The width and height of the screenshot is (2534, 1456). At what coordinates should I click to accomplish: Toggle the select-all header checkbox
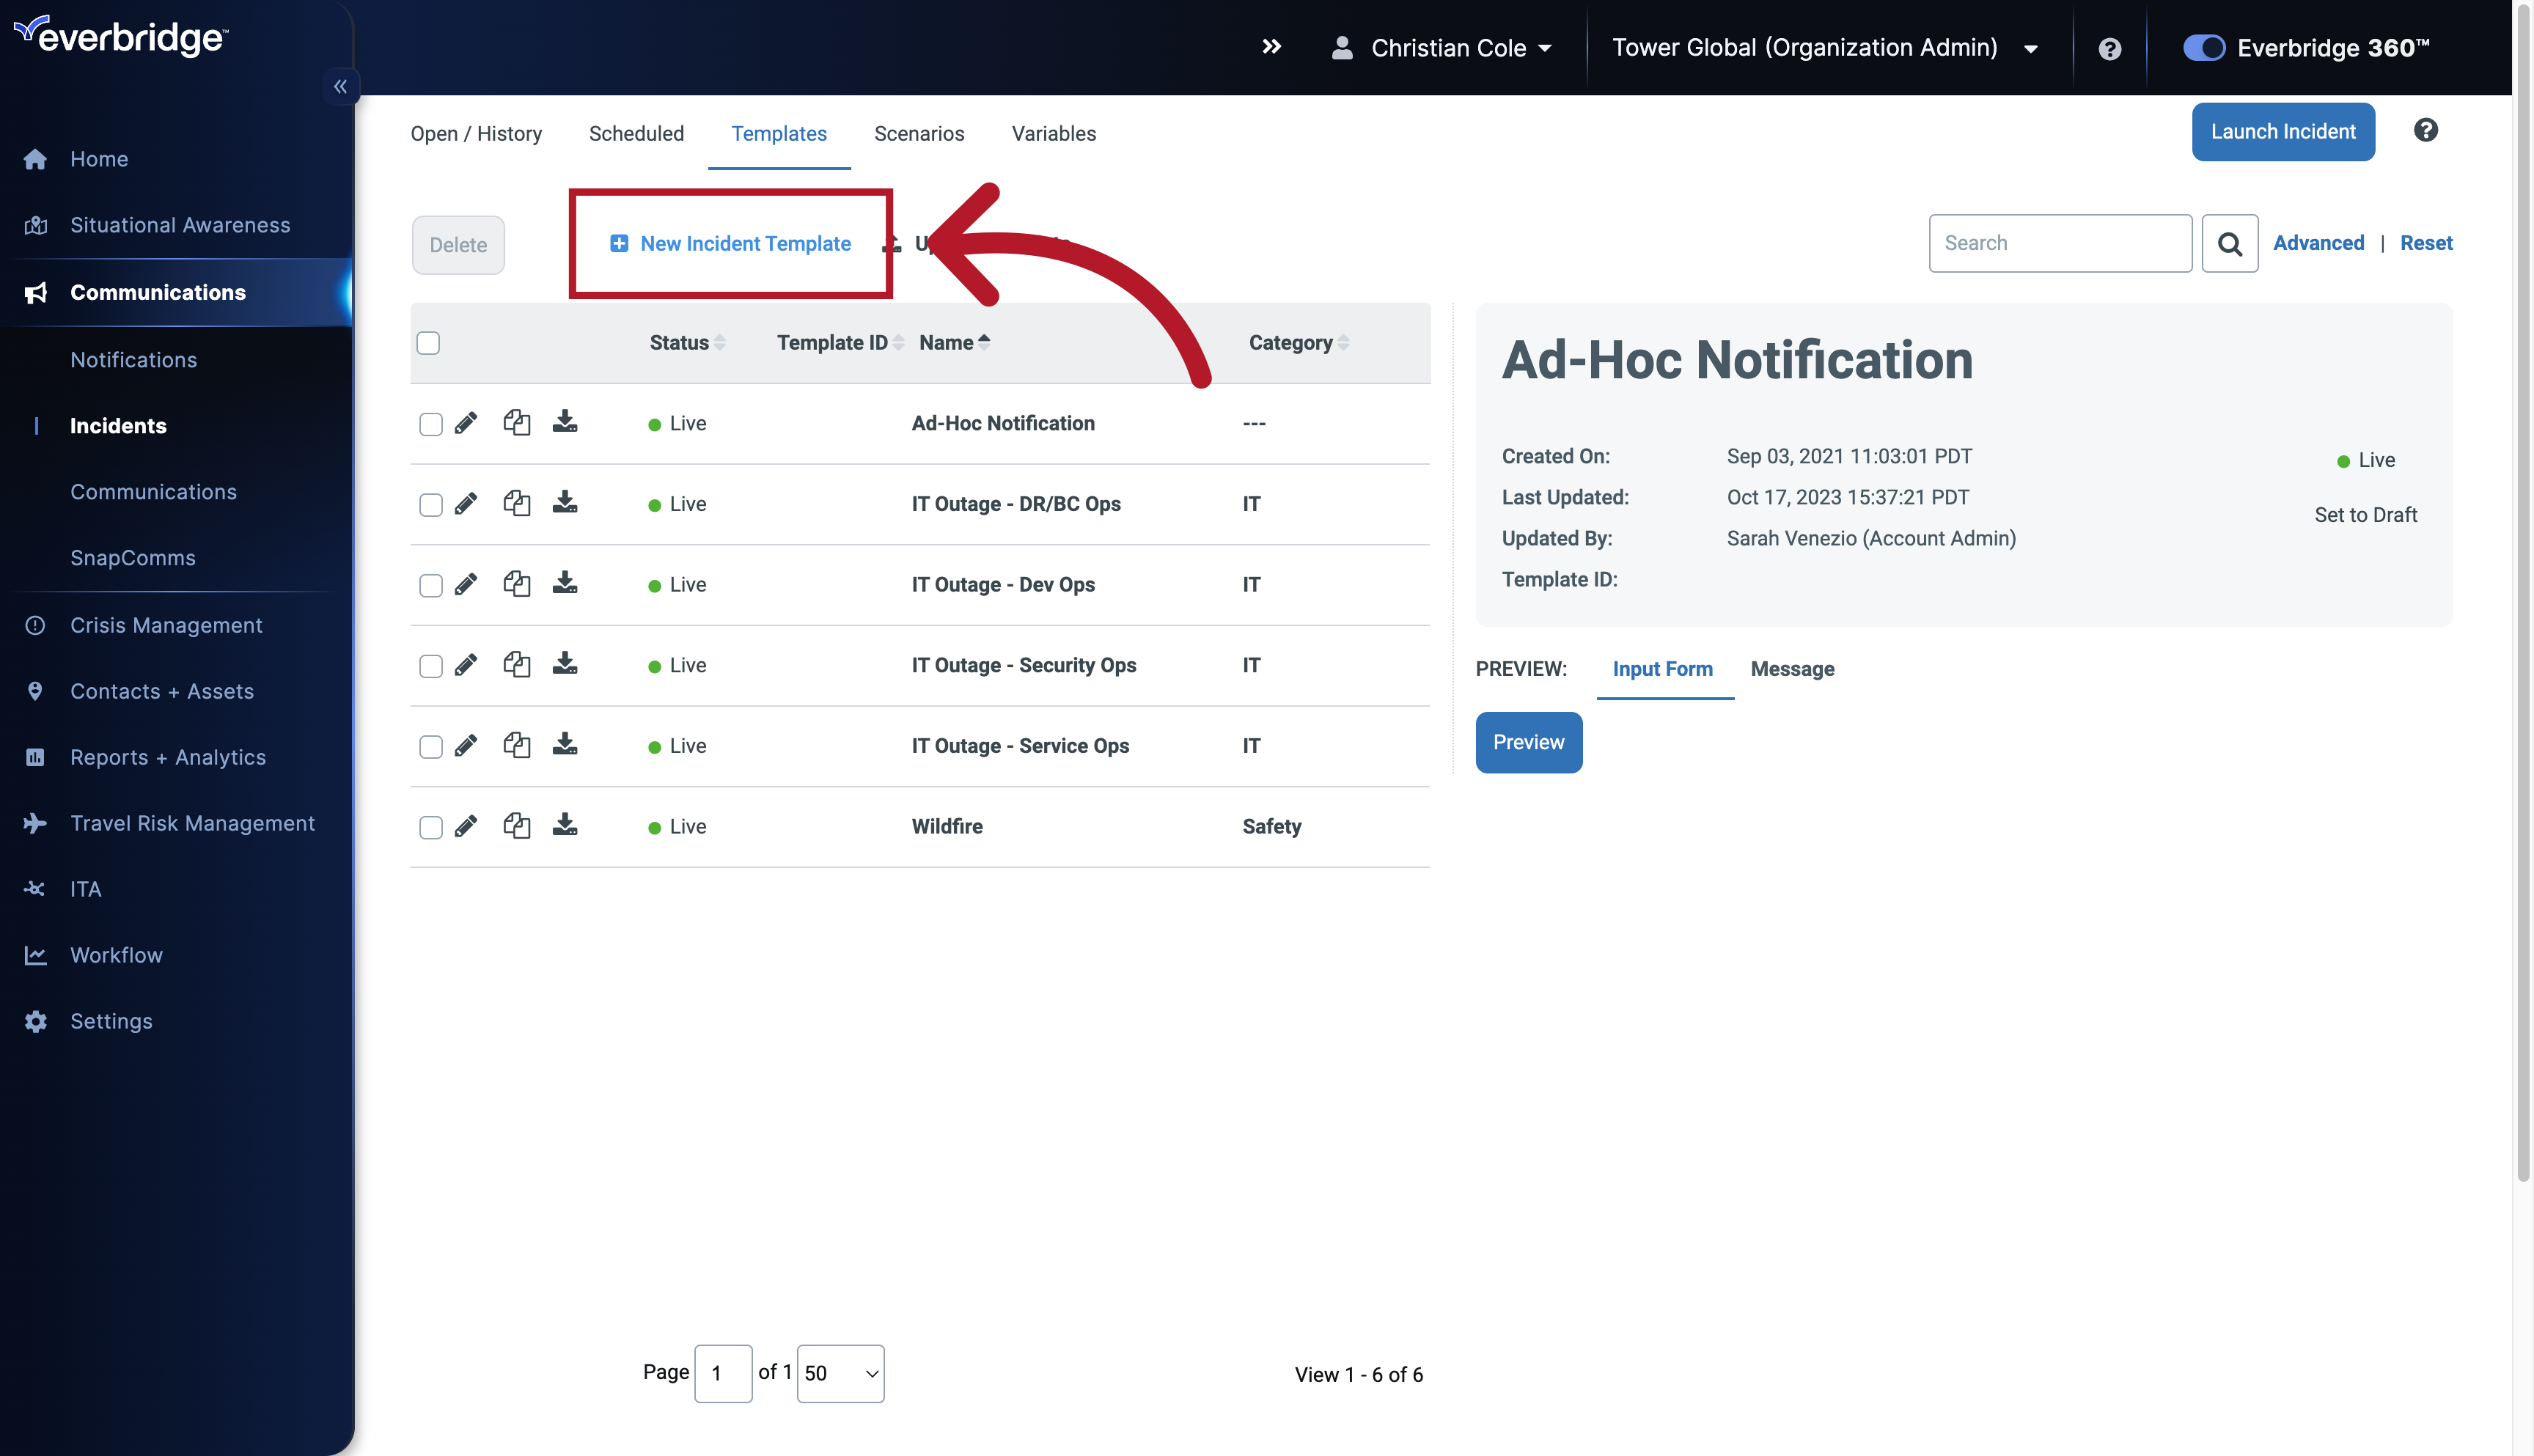428,342
